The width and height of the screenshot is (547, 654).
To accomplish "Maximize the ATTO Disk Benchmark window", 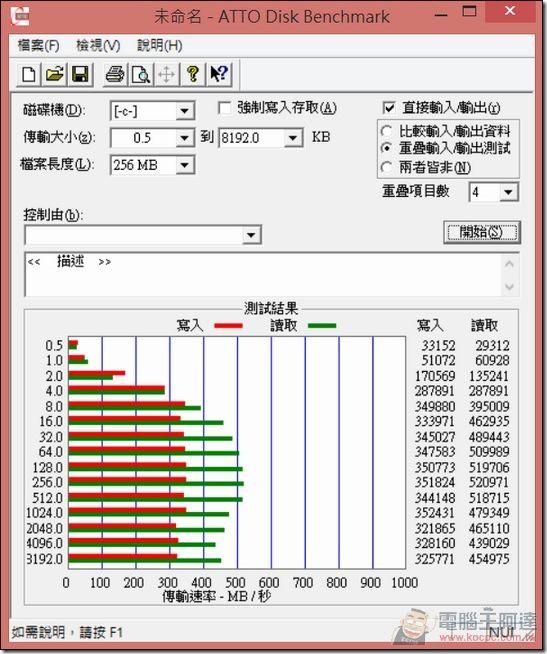I will 469,11.
